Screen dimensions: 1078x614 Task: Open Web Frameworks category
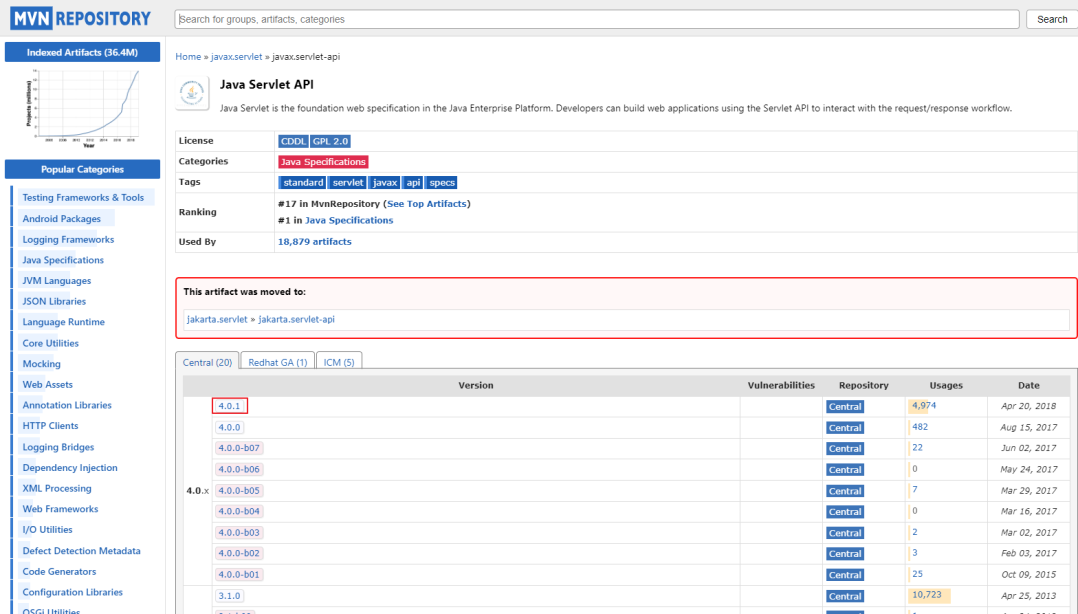[60, 509]
